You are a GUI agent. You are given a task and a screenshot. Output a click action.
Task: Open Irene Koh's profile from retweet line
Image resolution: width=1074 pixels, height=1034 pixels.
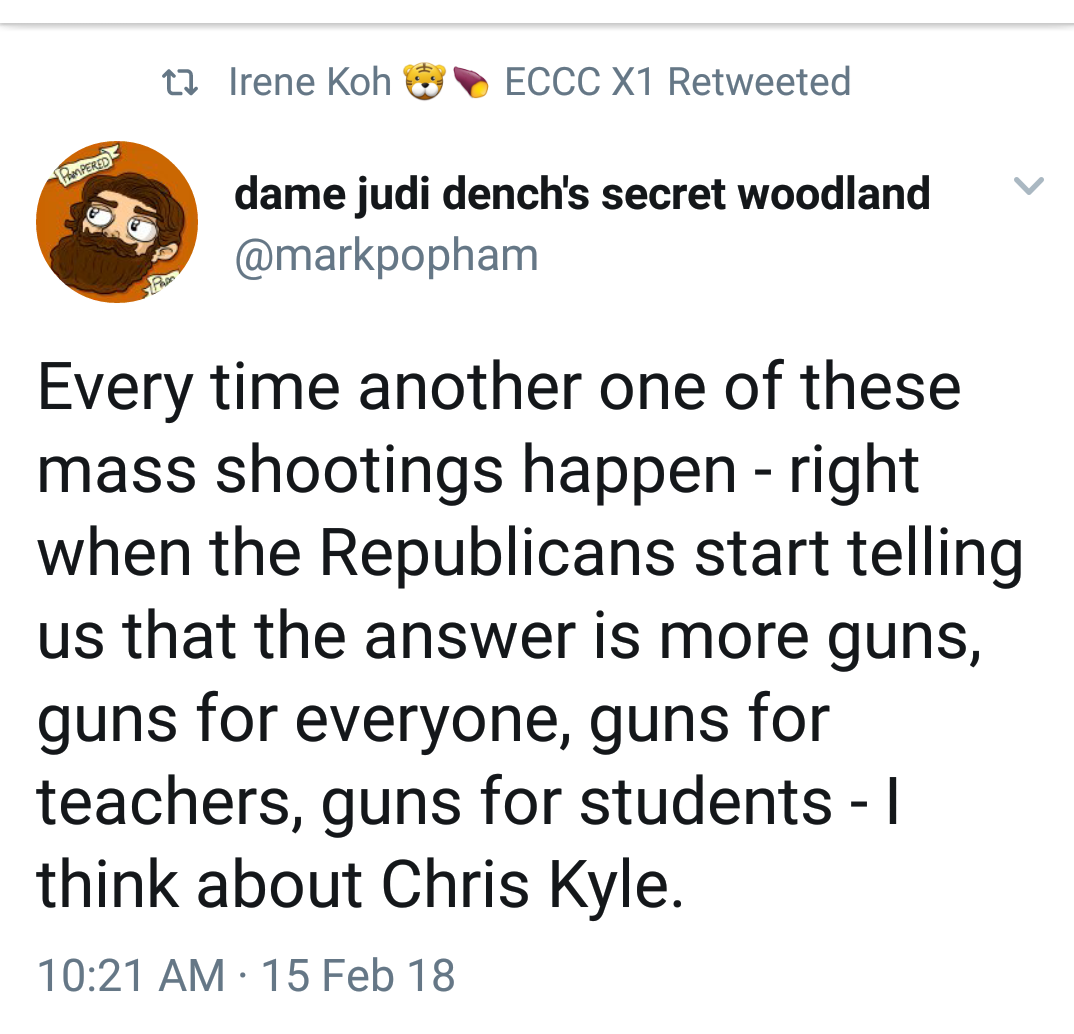click(x=310, y=82)
